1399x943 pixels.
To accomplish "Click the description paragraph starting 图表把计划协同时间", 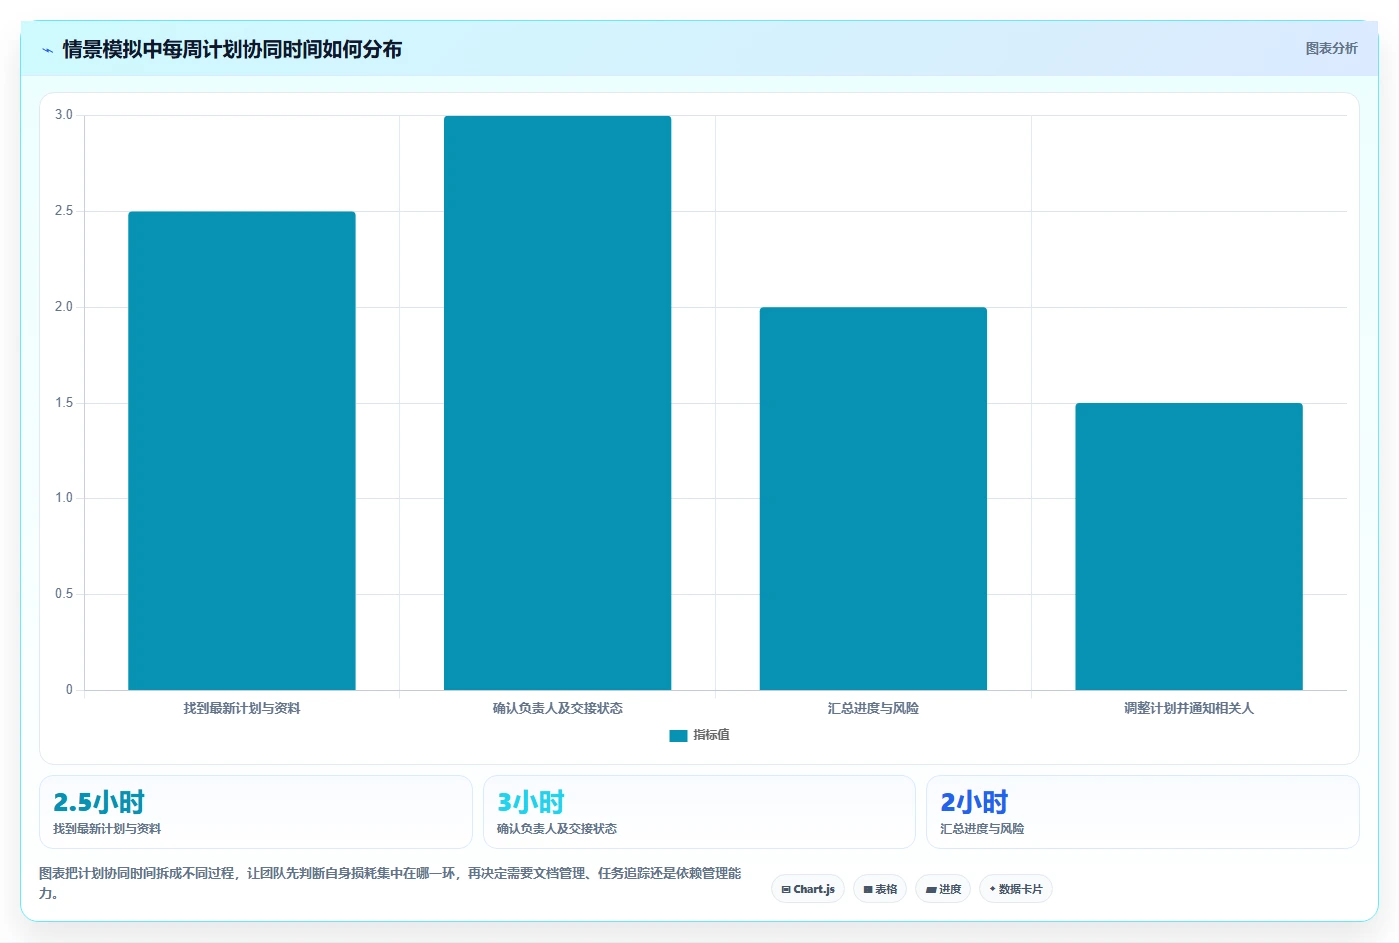I will [390, 883].
